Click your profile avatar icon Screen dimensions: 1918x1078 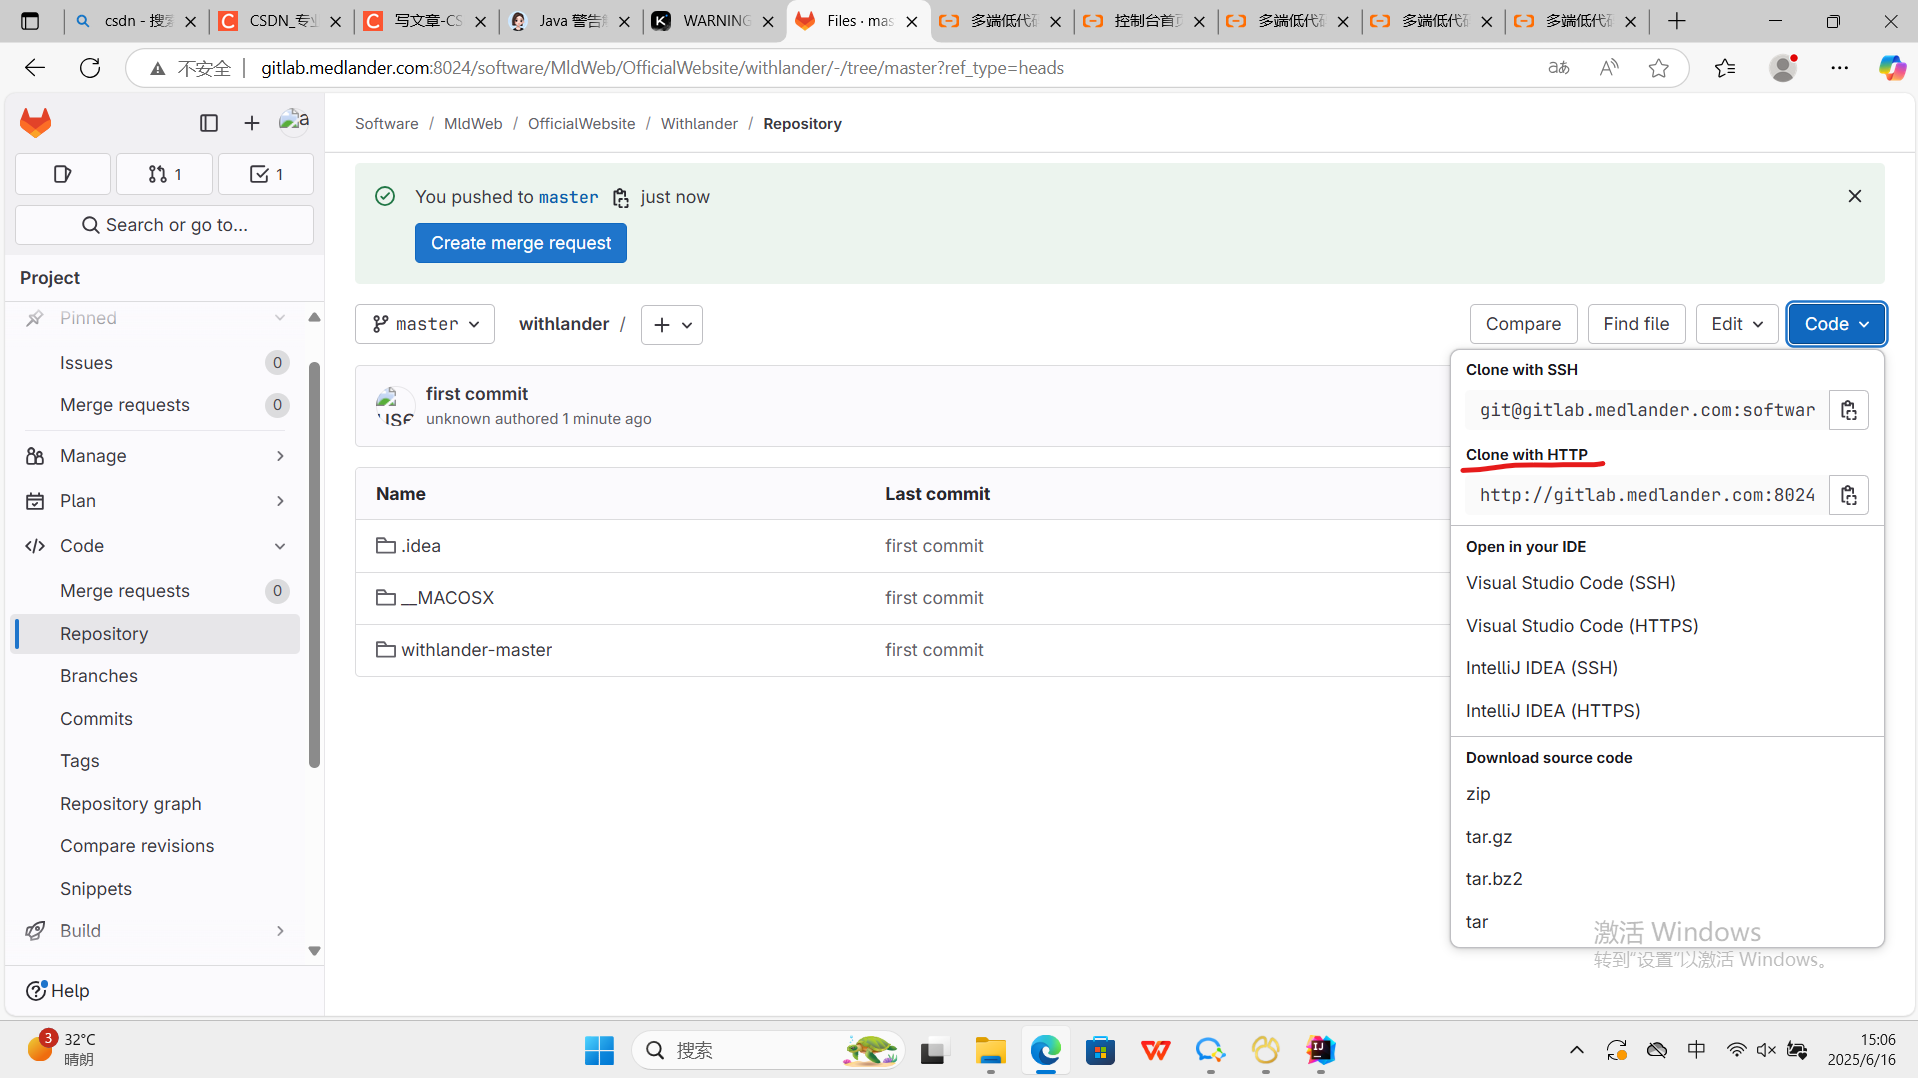pos(294,120)
